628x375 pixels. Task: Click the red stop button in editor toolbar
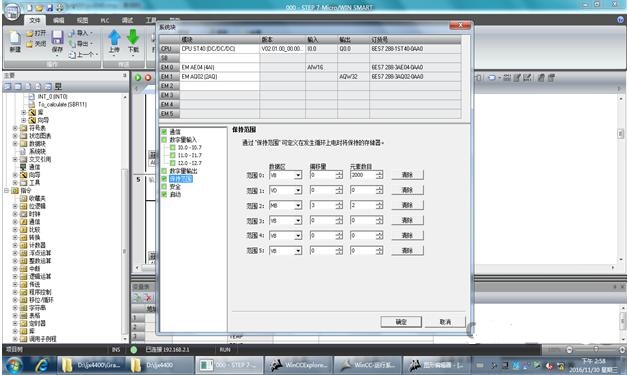[148, 78]
